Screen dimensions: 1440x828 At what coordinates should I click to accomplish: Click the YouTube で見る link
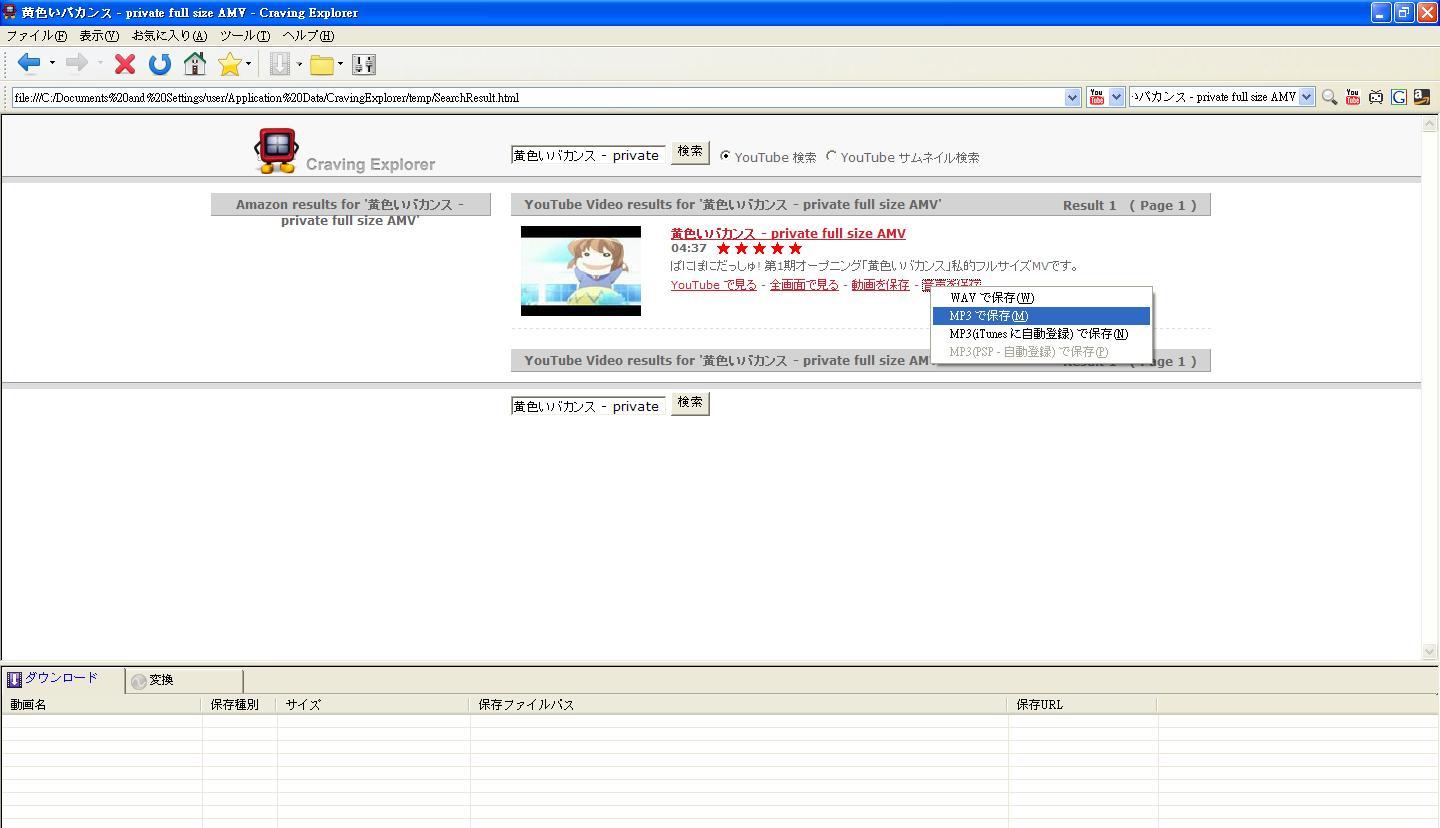click(713, 285)
